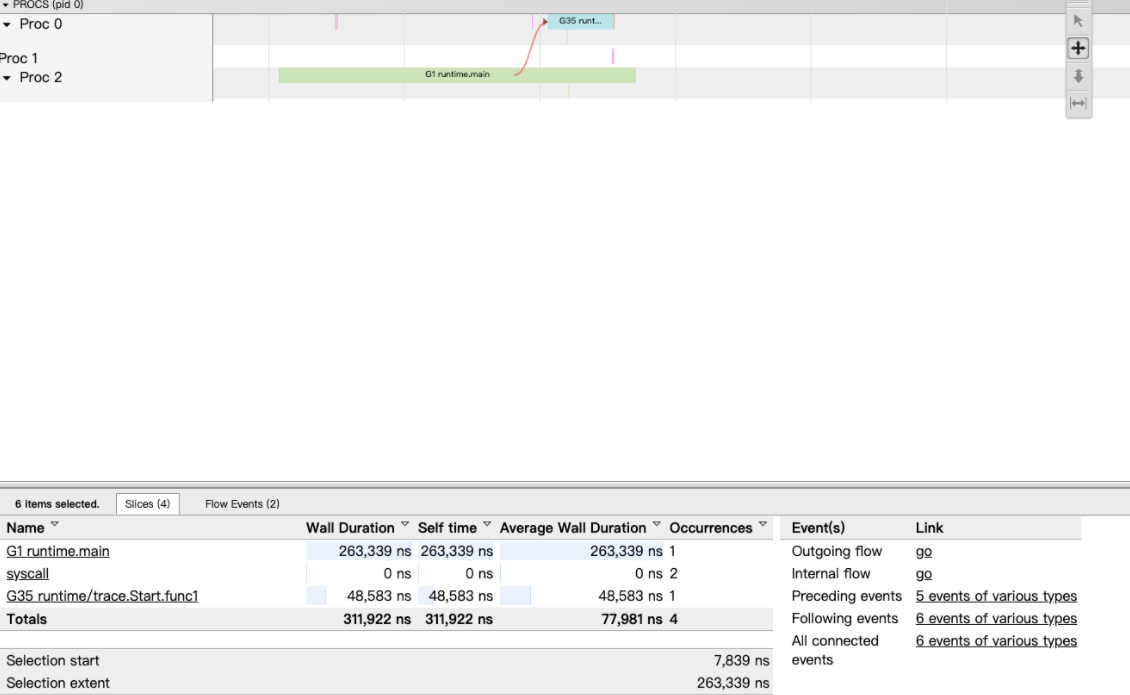Screen dimensions: 1130x695
Task: Select the arrow selection tool
Action: click(1078, 20)
